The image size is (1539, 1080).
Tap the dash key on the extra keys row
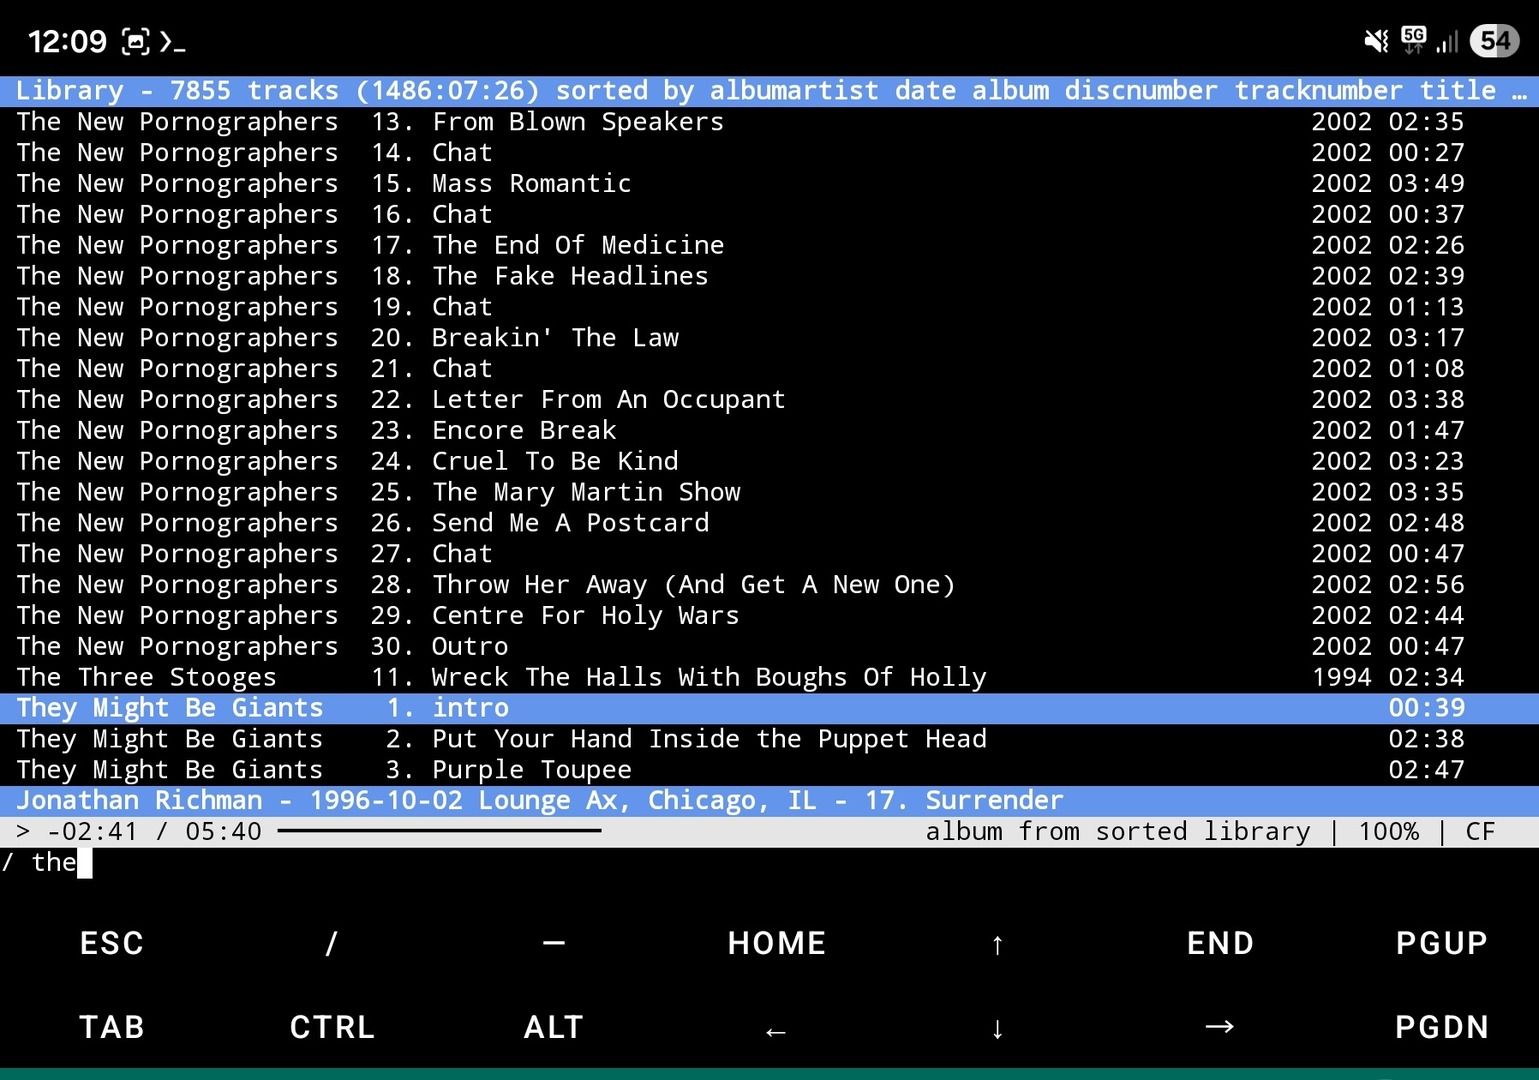(553, 943)
